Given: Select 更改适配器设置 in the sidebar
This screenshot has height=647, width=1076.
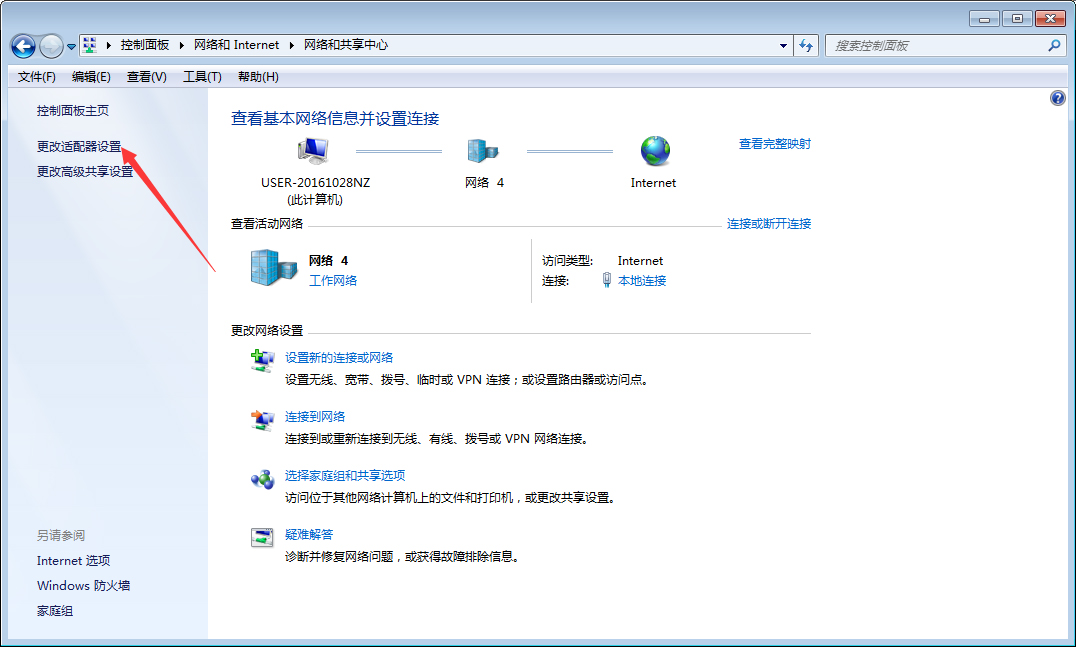Looking at the screenshot, I should point(77,146).
